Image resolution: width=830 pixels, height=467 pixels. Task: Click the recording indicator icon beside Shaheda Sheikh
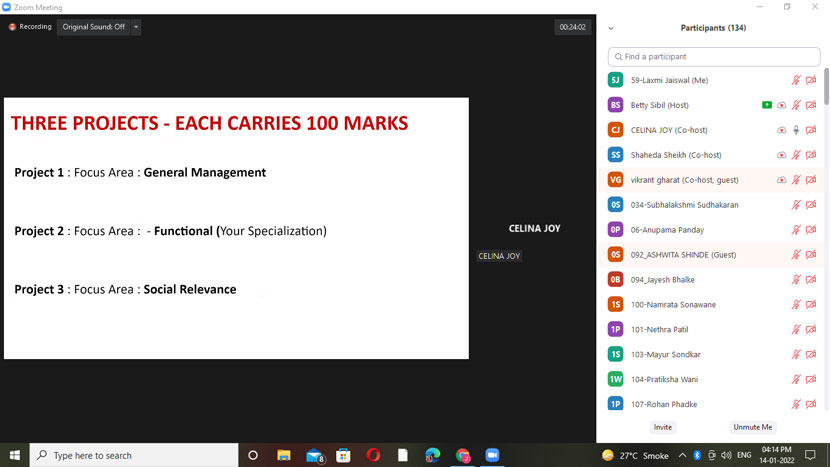(781, 155)
